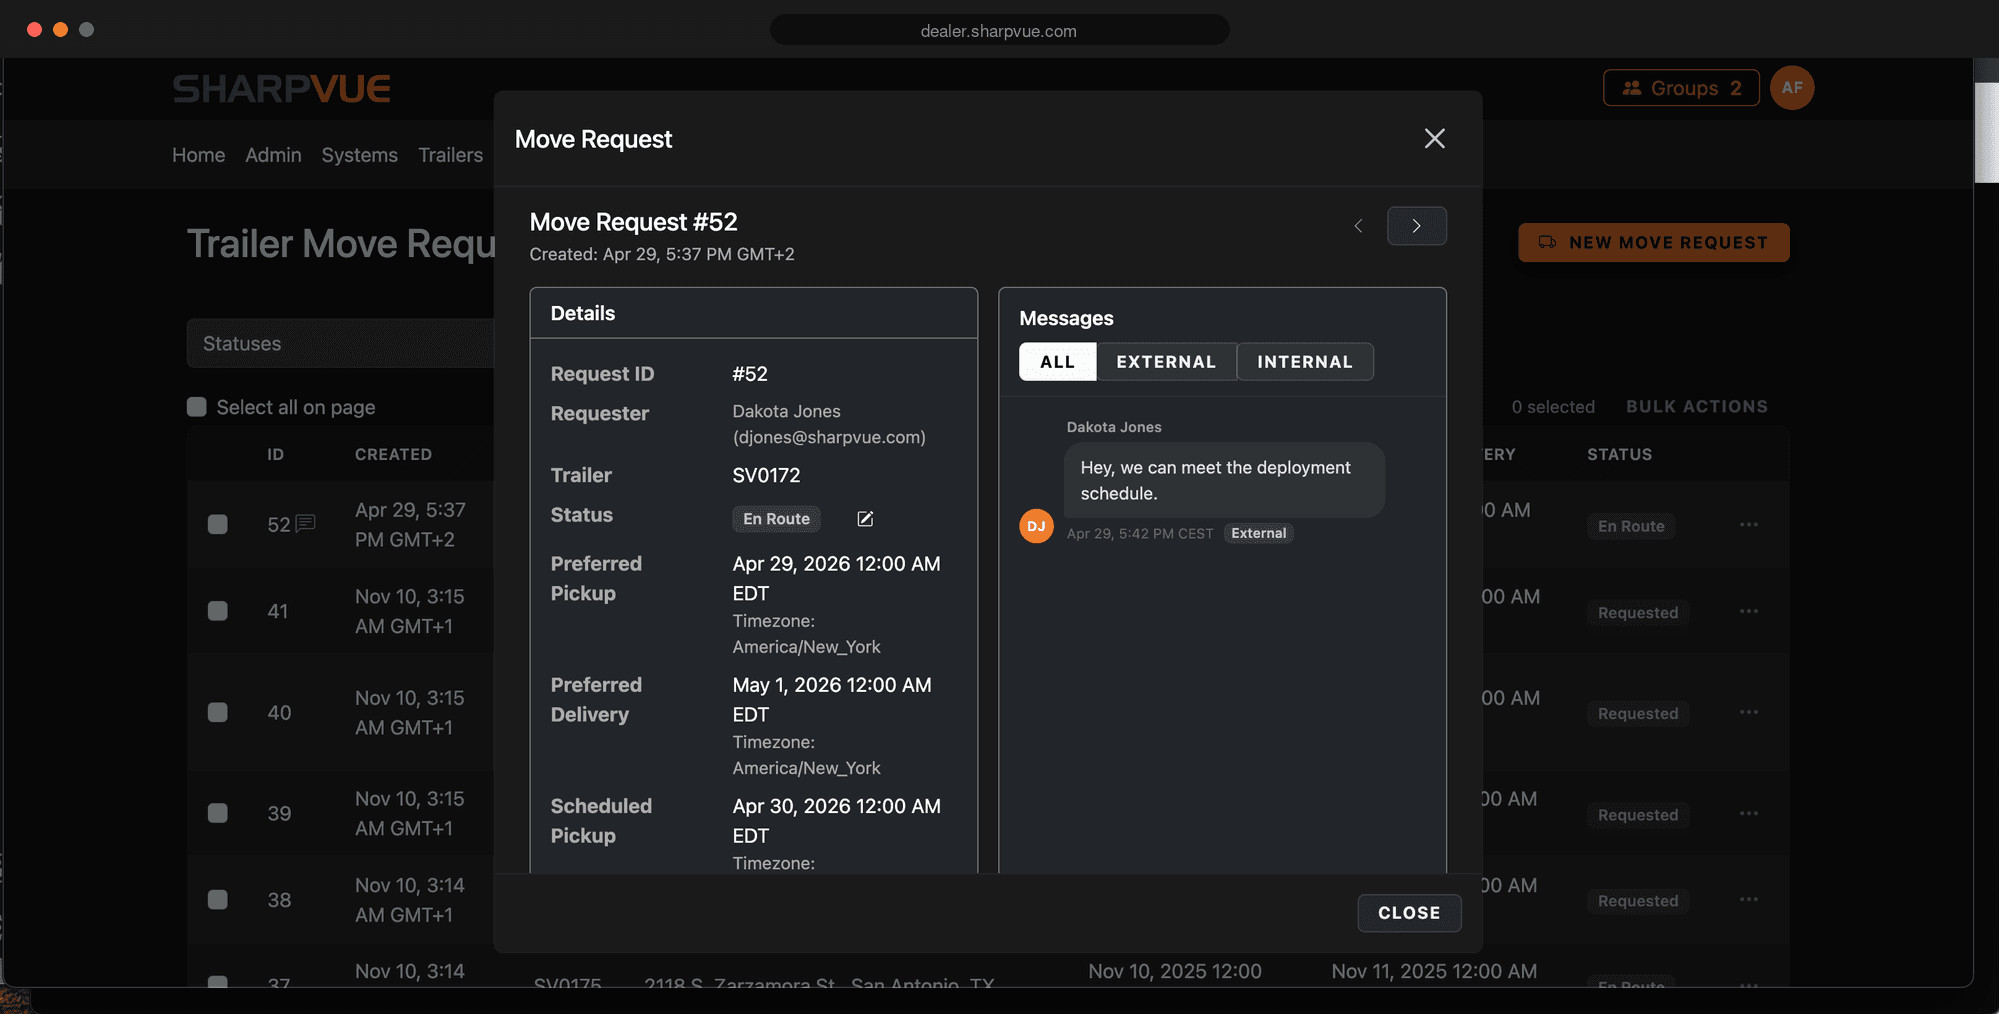
Task: Open row actions menu for request 40
Action: [x=1748, y=712]
